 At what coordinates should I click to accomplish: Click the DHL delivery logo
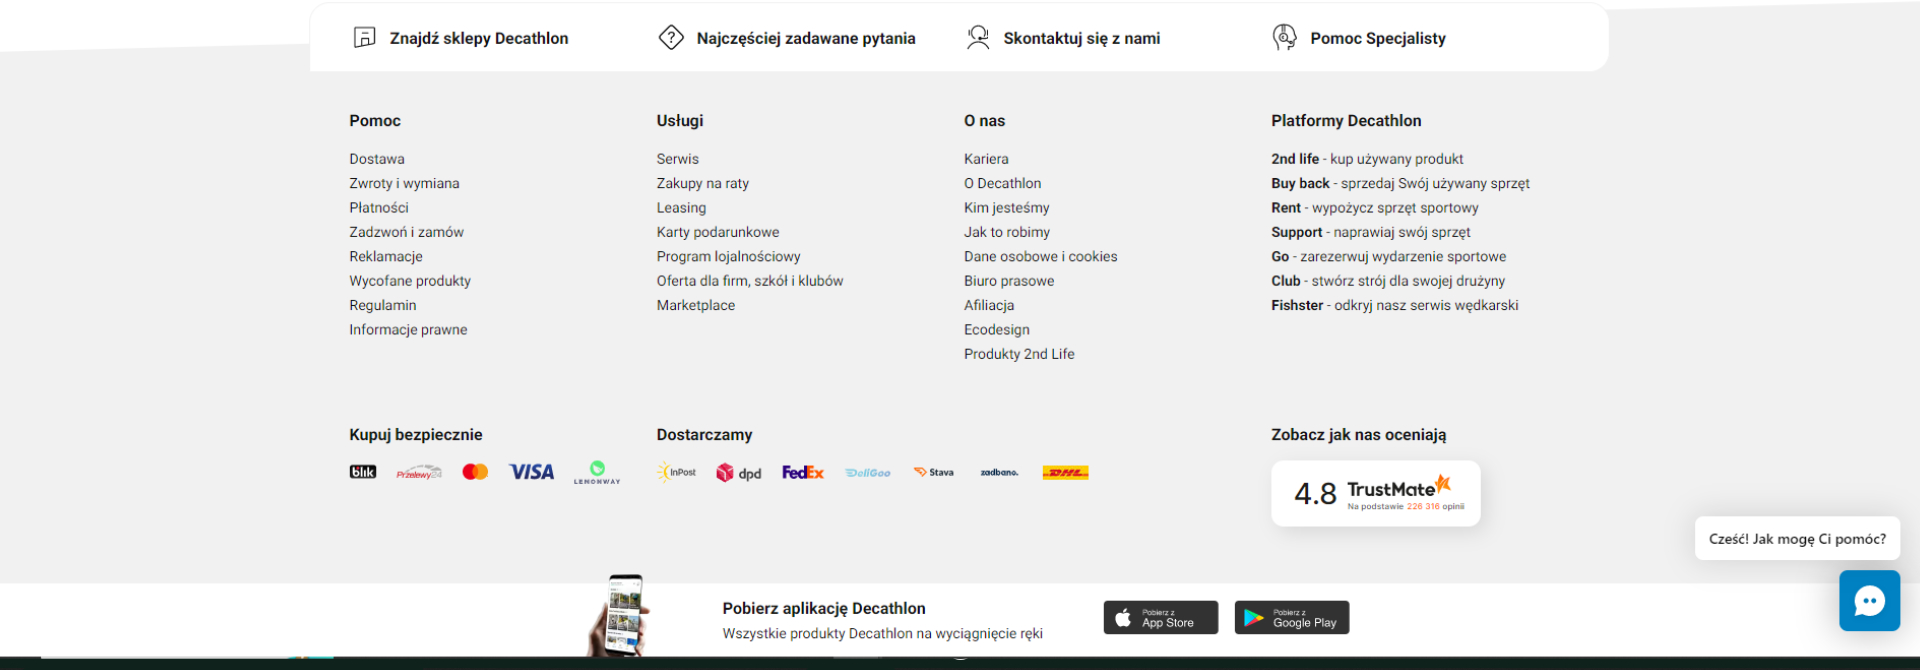pyautogui.click(x=1065, y=472)
